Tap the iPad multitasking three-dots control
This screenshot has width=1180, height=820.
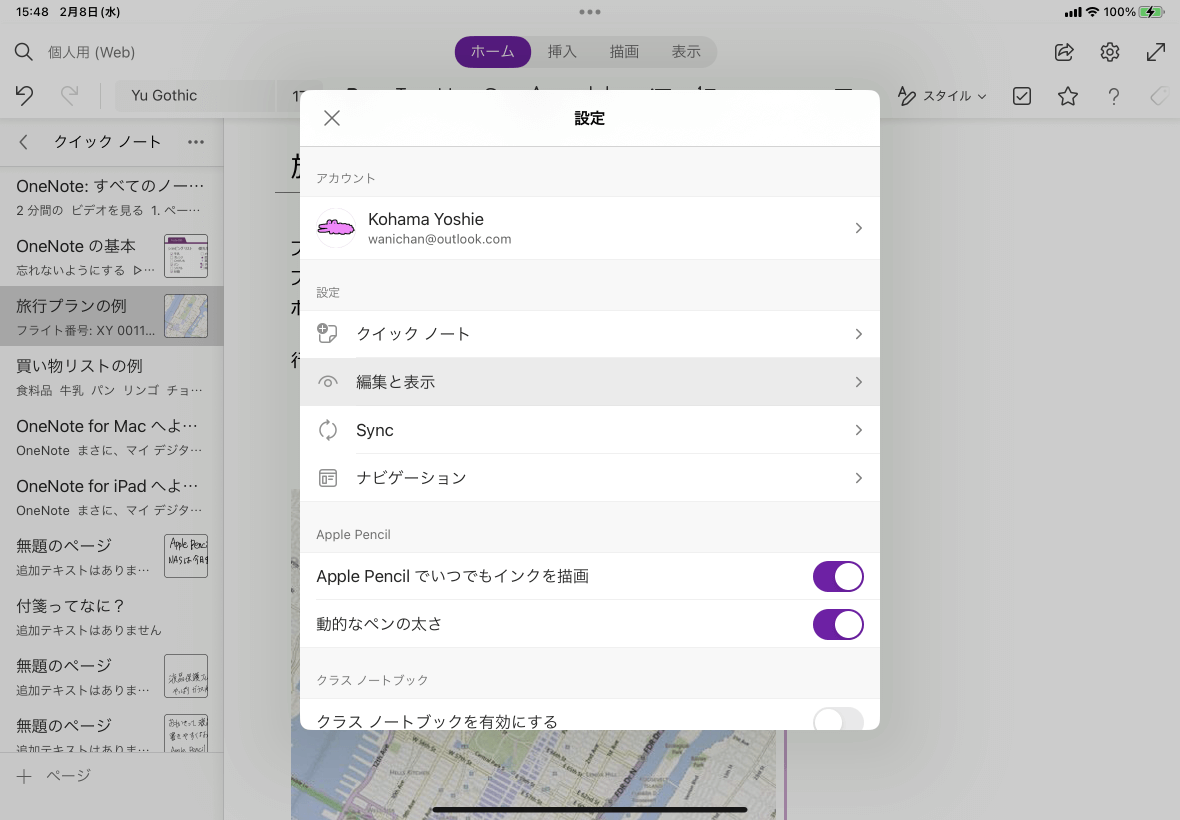coord(590,12)
